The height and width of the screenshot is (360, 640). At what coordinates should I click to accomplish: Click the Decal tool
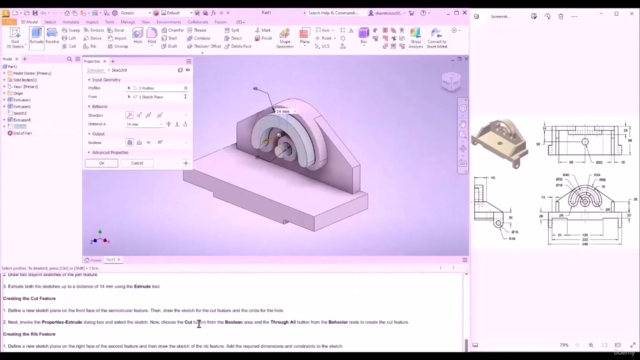(116, 30)
